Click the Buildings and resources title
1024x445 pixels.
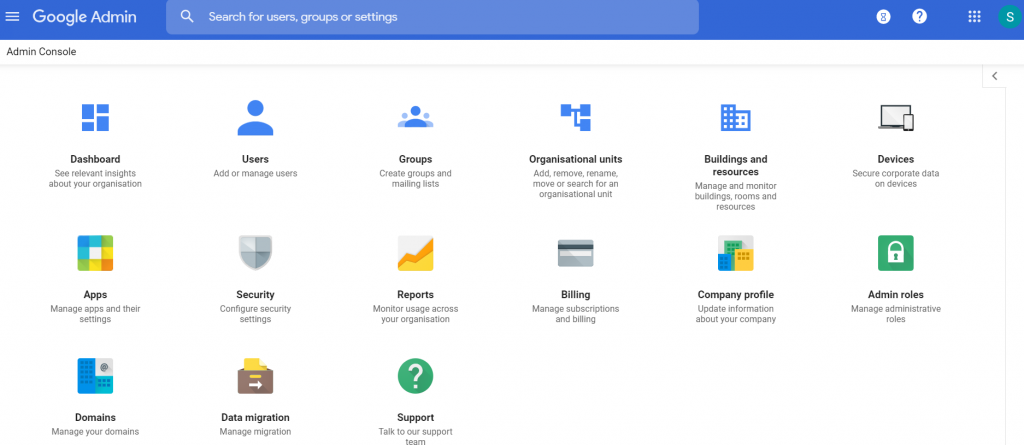(x=735, y=165)
